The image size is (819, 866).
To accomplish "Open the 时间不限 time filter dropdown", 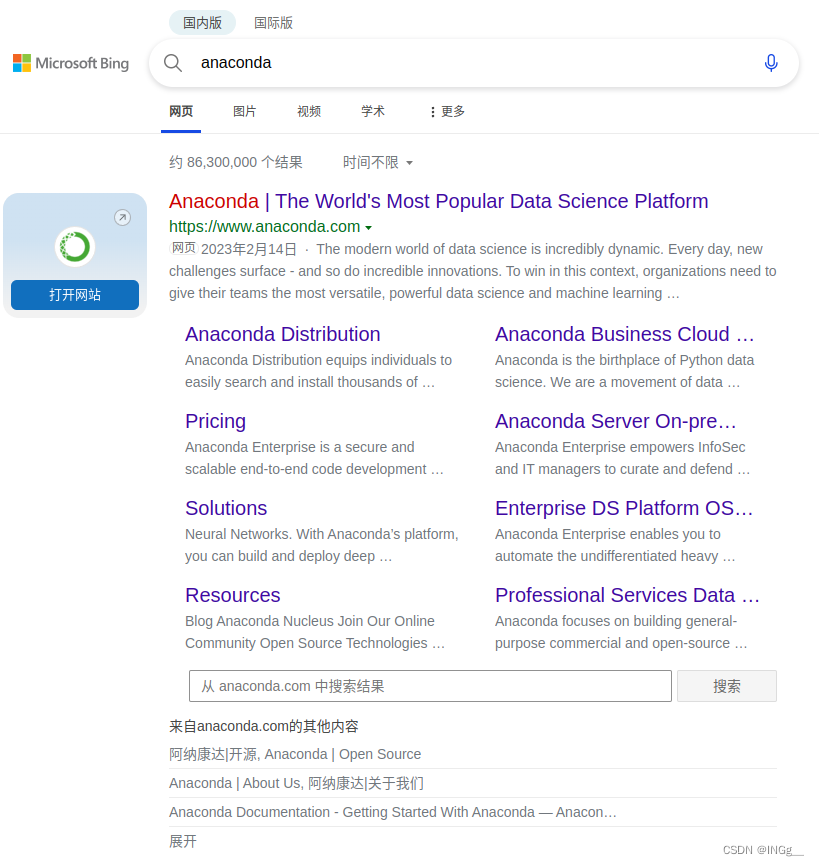I will (377, 162).
